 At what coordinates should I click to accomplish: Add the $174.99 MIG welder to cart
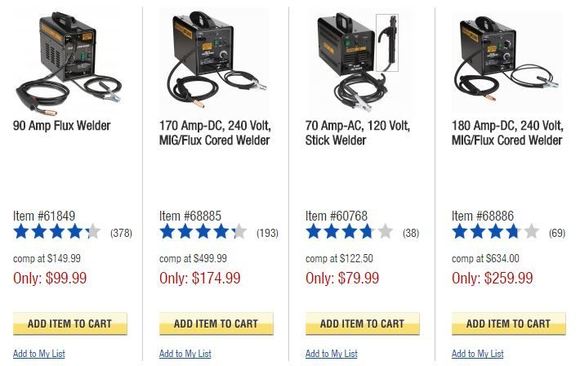[216, 324]
